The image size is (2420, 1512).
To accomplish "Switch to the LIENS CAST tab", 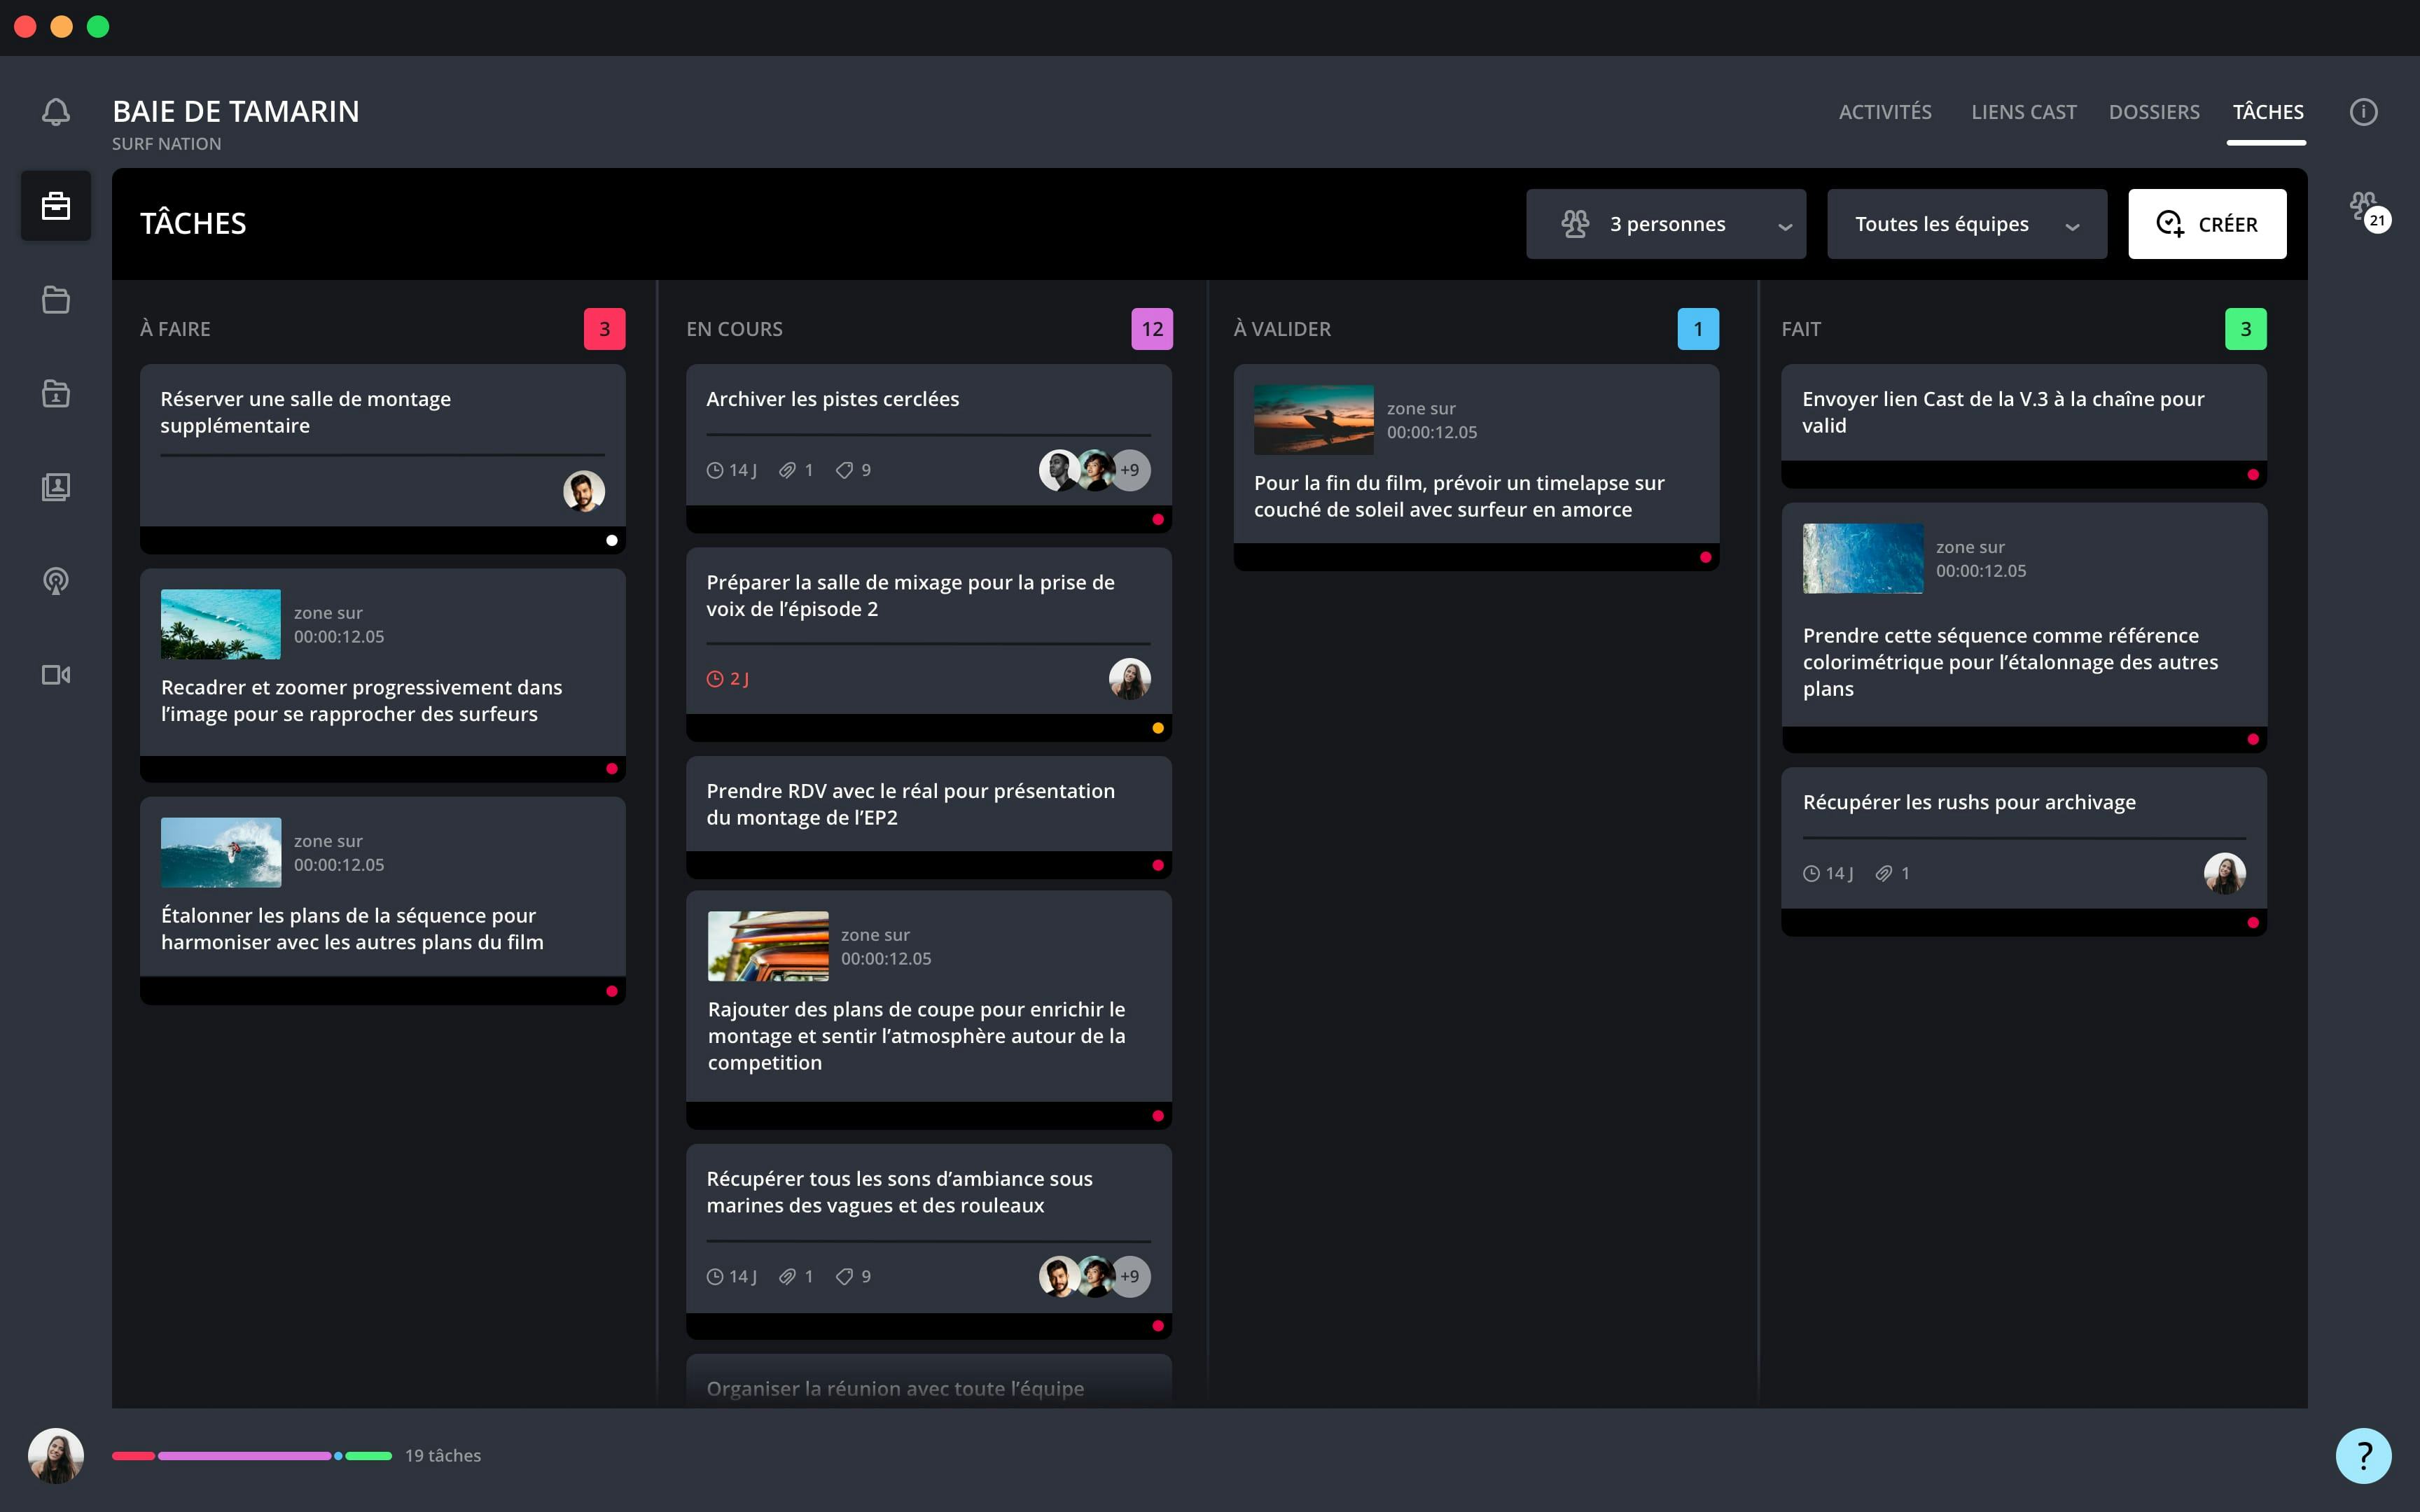I will (2023, 112).
